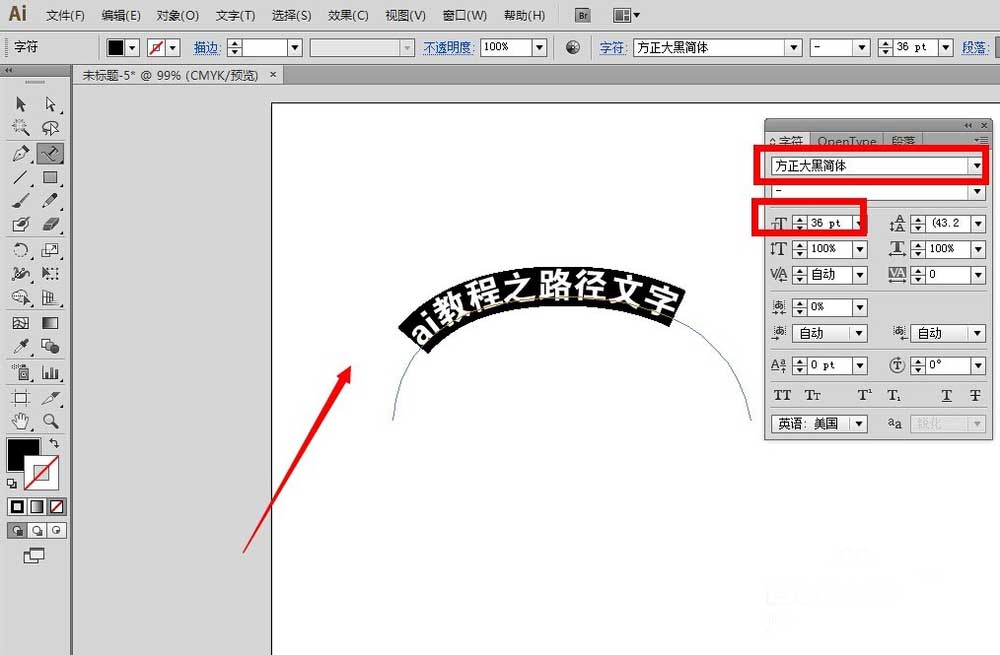
Task: Open arrange documents dropdown
Action: click(626, 15)
